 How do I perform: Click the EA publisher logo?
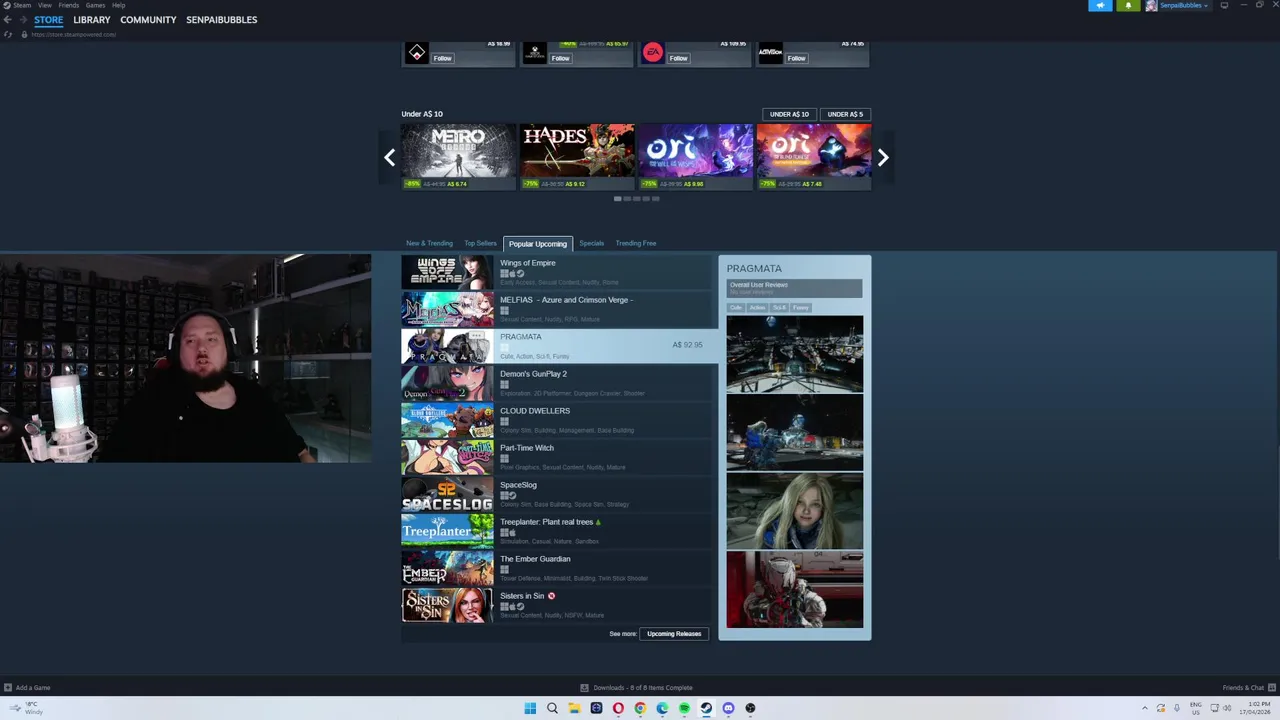tap(653, 53)
